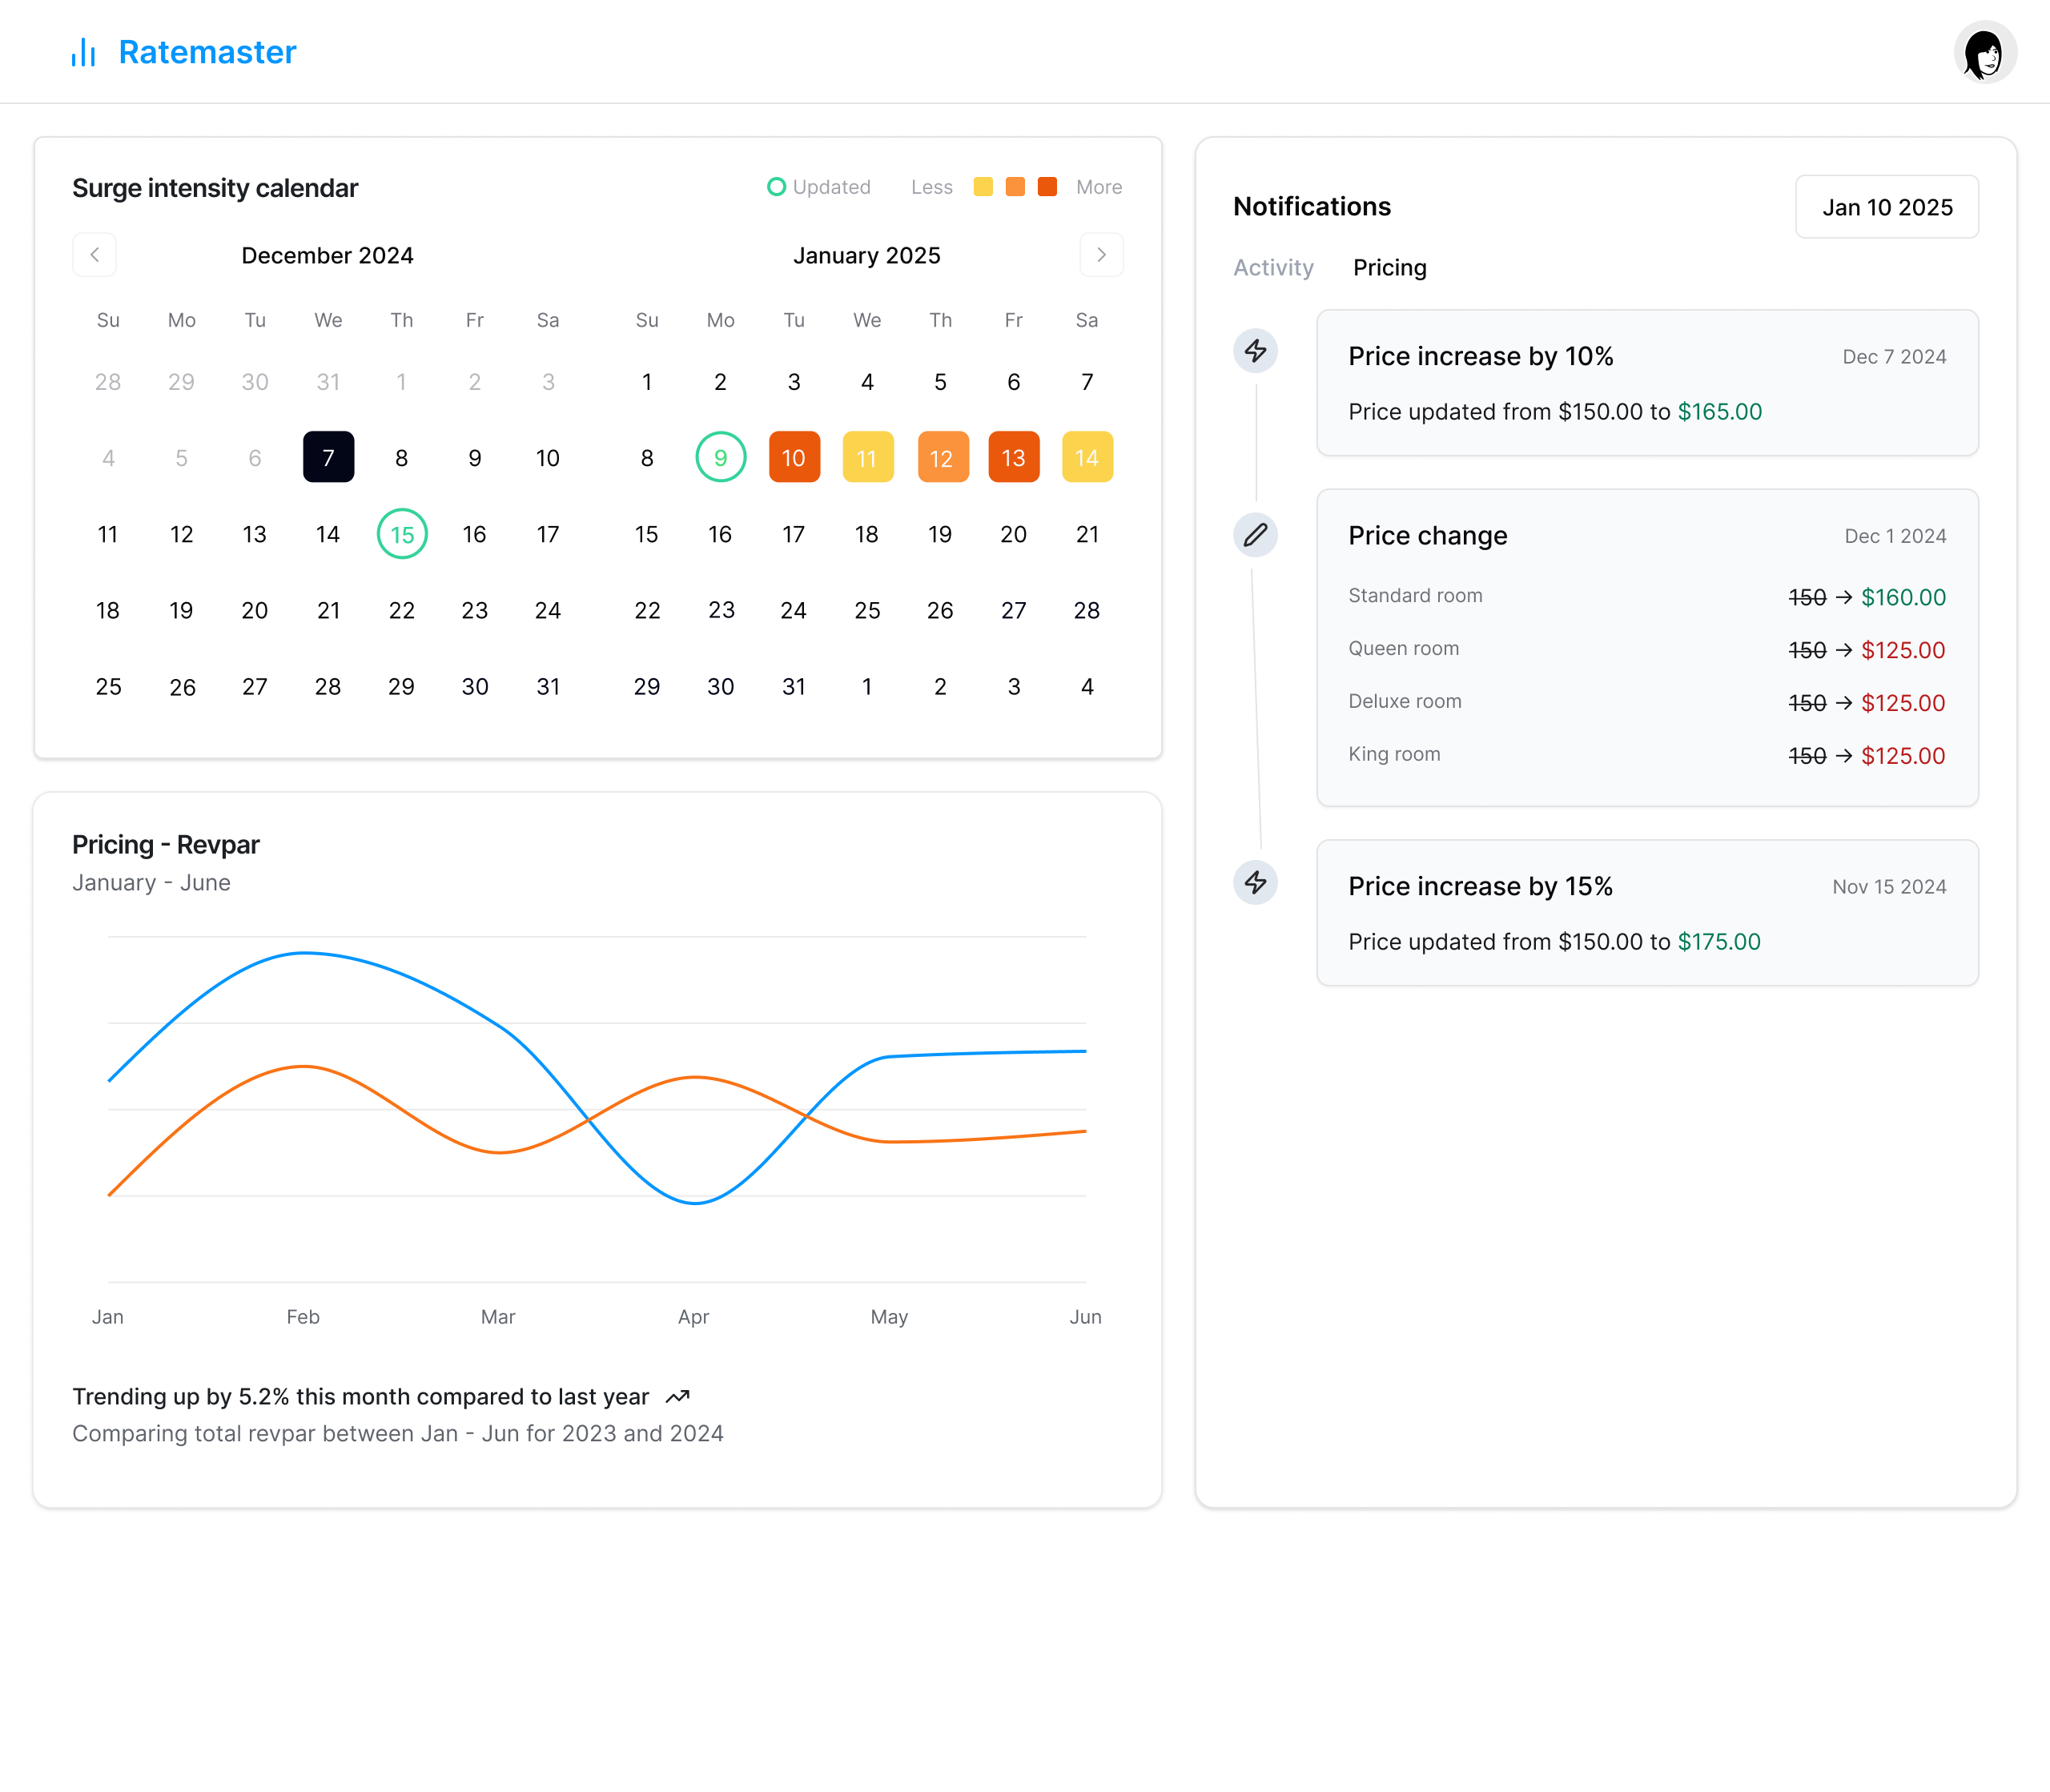Click lightning icon beside 15% price increase

1255,883
